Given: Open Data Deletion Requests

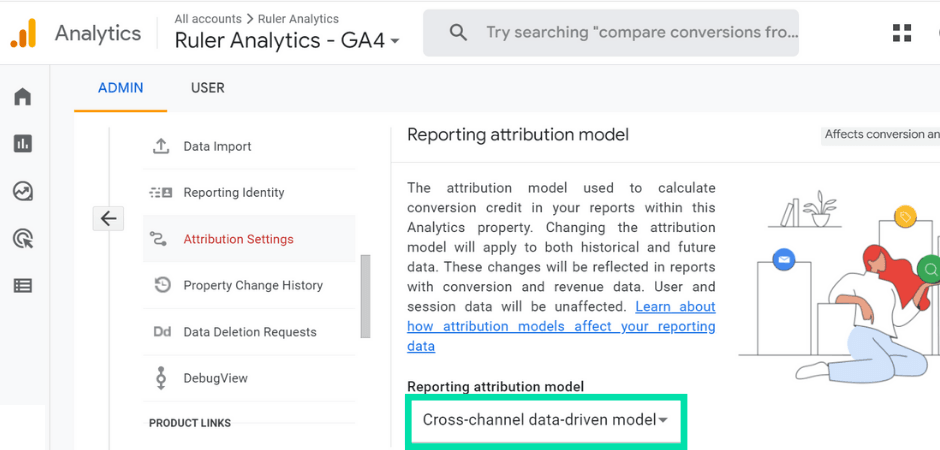Looking at the screenshot, I should [x=249, y=332].
